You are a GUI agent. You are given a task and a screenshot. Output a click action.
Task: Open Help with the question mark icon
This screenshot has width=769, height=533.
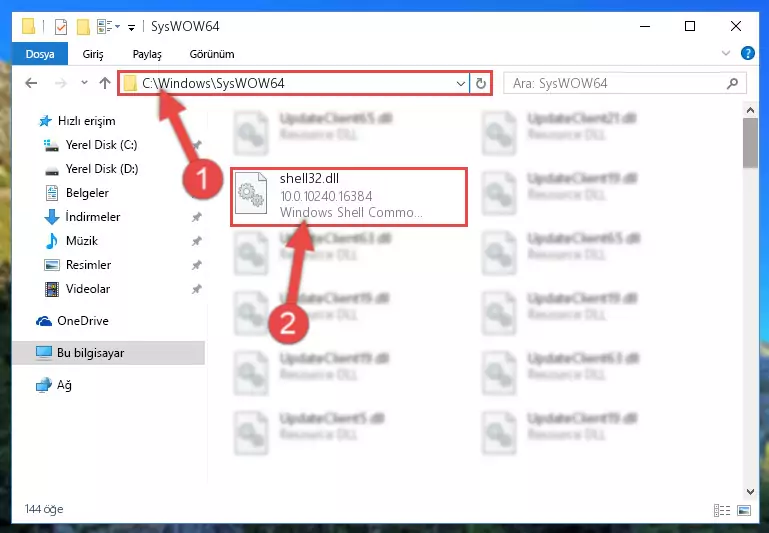point(747,53)
